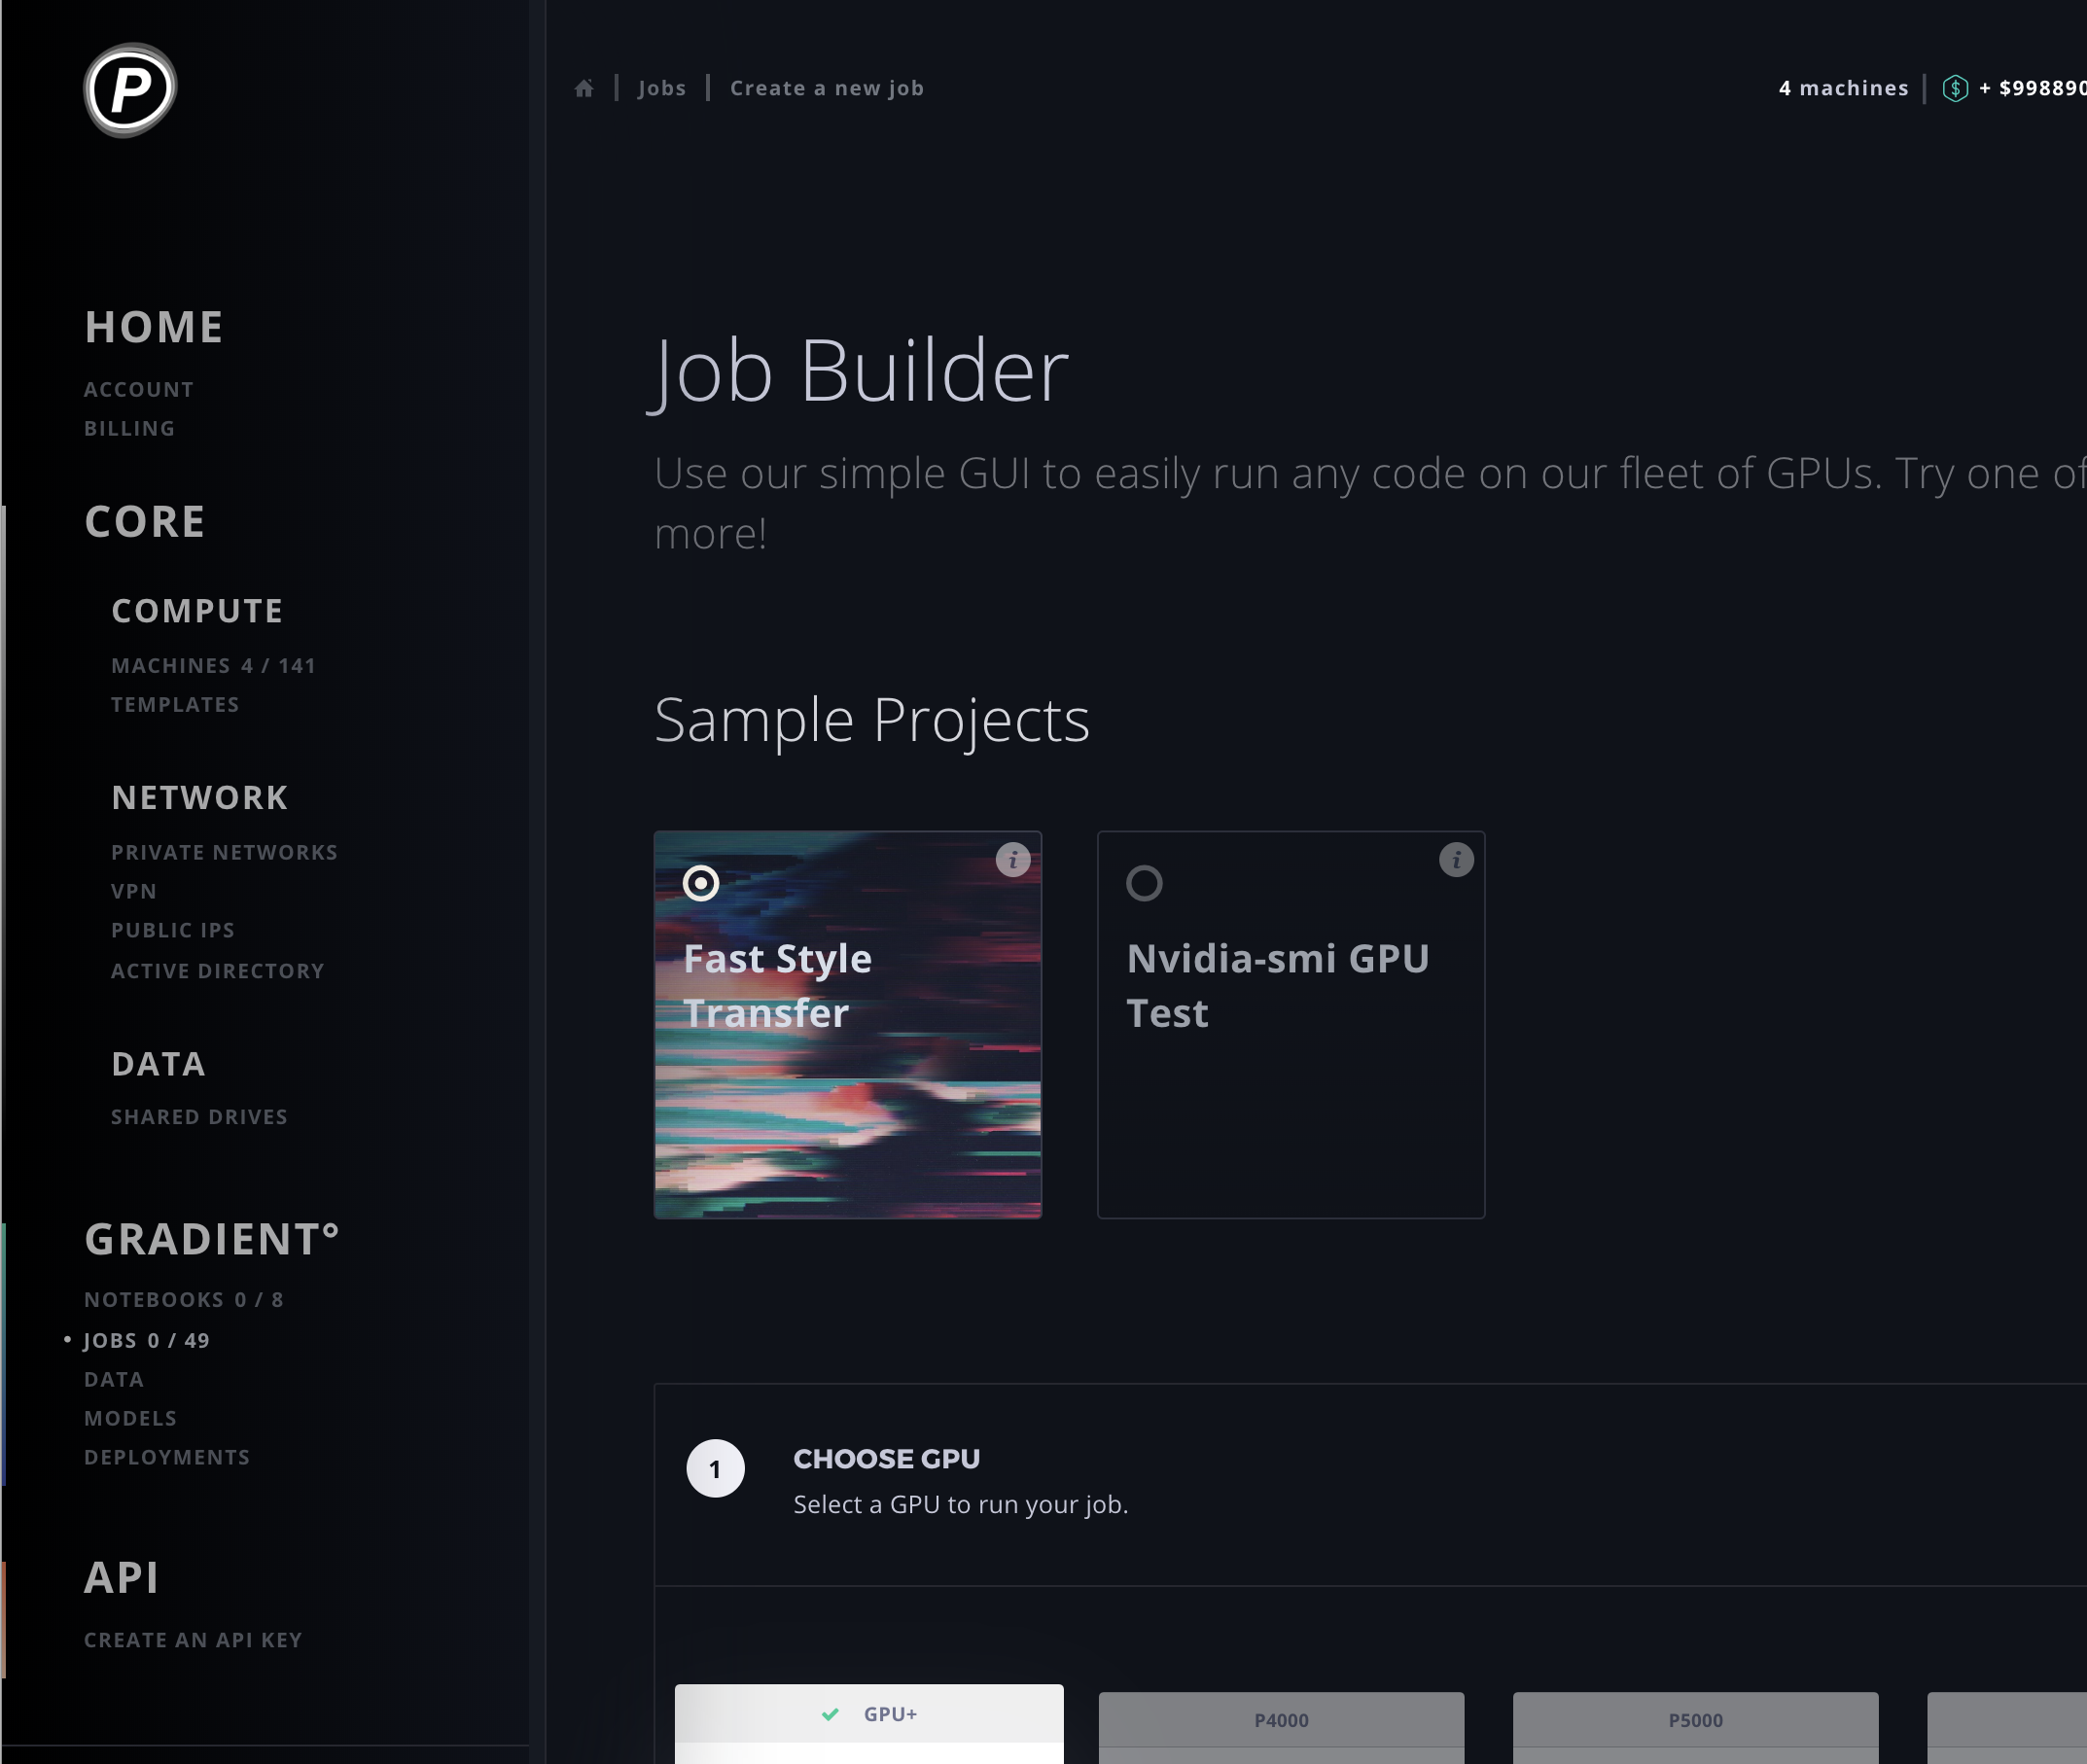Open Jobs in the breadcrumb
The width and height of the screenshot is (2087, 1764).
pyautogui.click(x=662, y=89)
